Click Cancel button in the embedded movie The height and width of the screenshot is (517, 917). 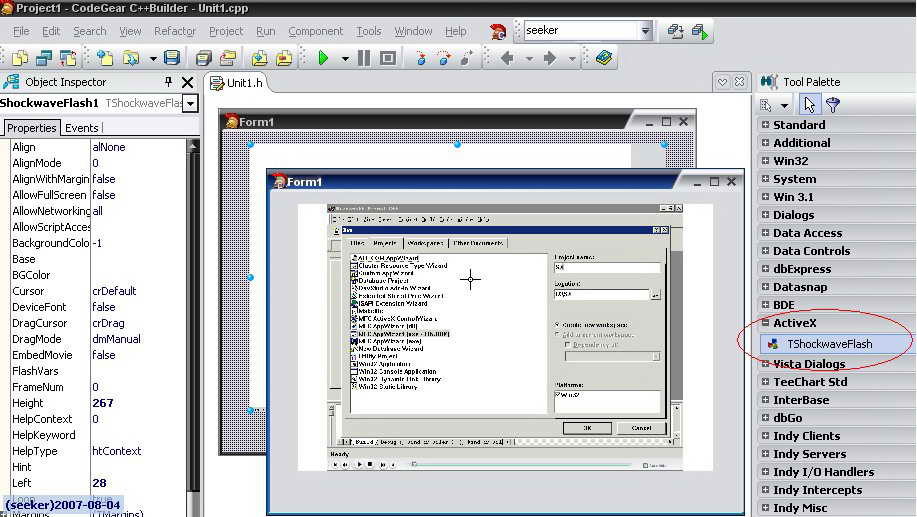click(641, 428)
